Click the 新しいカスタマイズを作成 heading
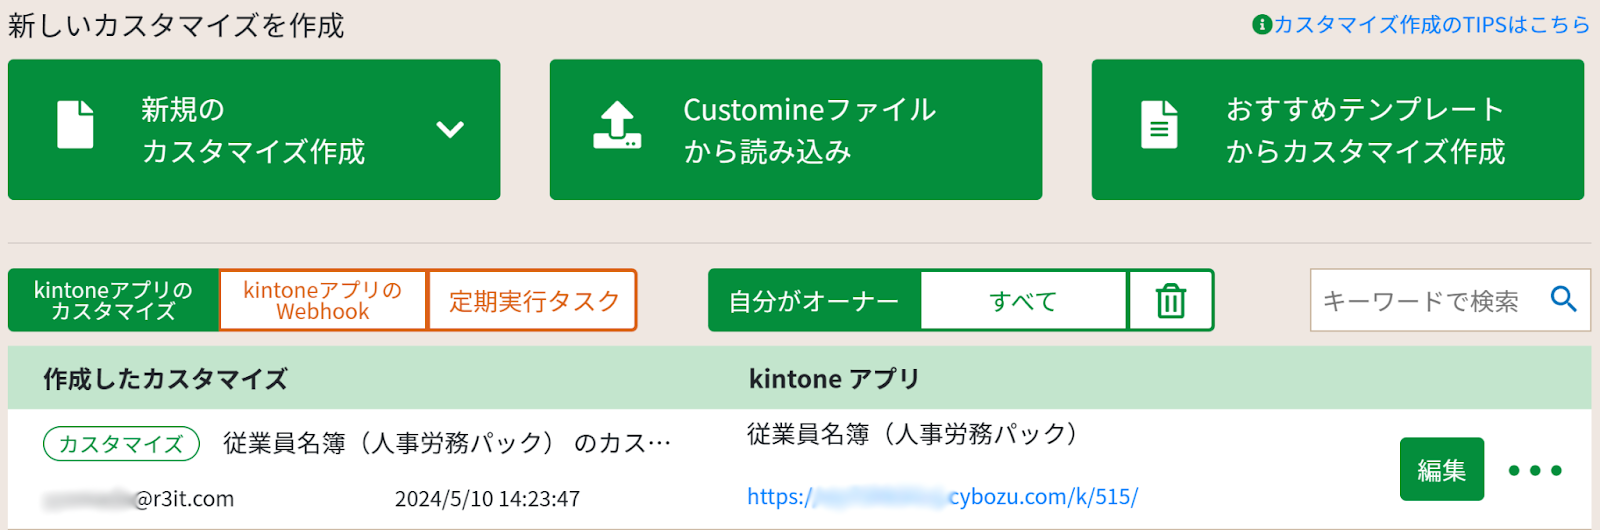Screen dimensions: 1600x530 pos(176,25)
